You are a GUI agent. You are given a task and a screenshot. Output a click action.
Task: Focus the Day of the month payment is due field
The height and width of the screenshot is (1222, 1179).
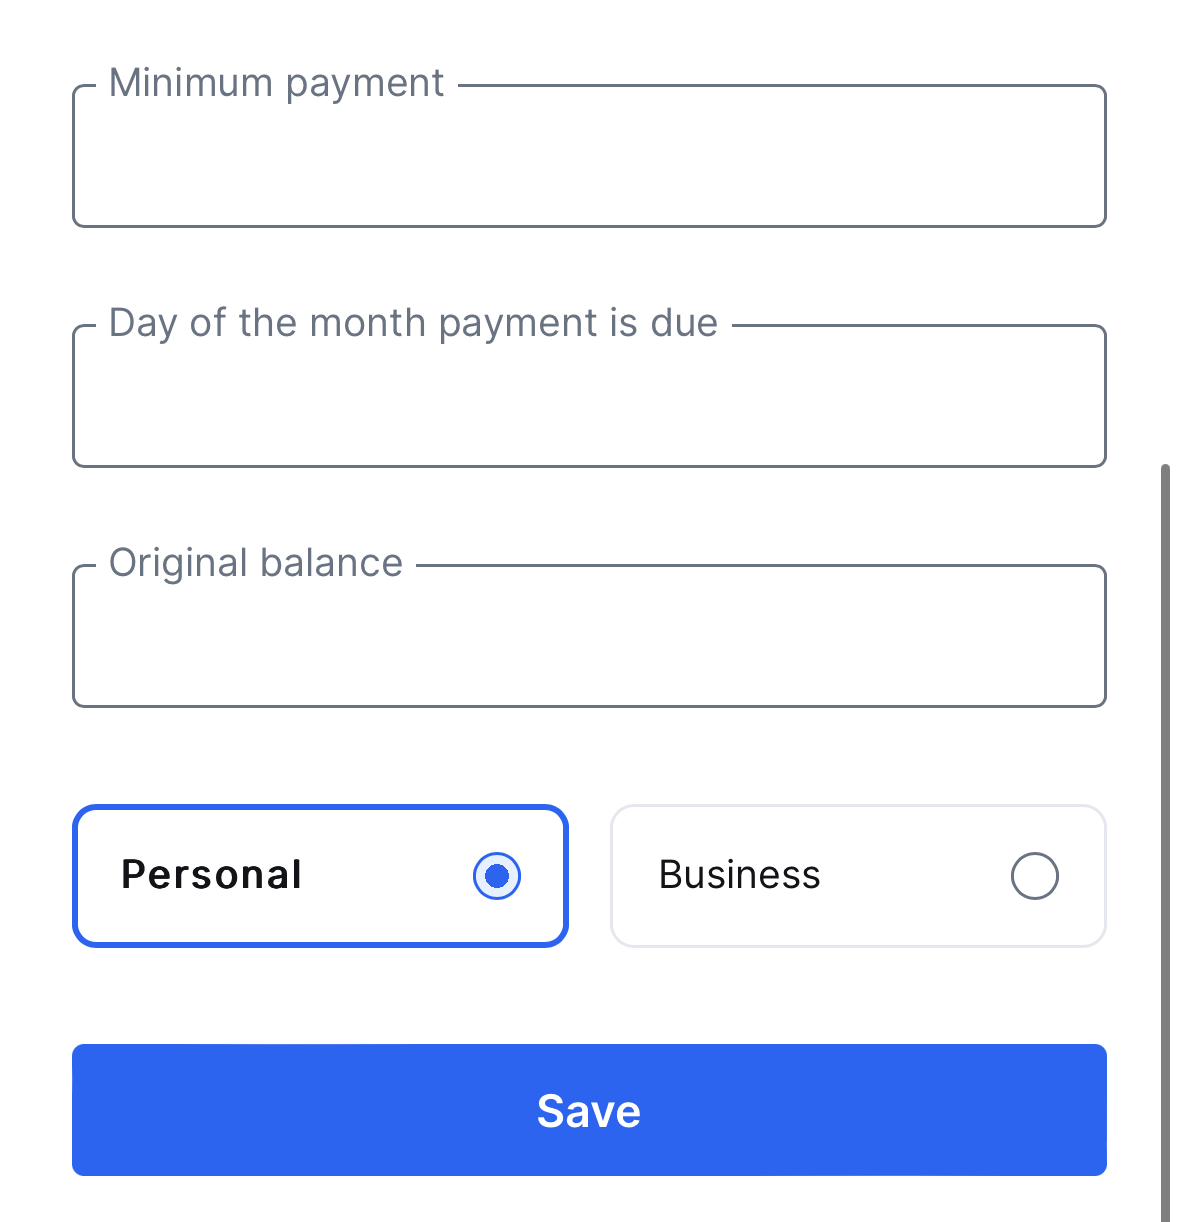click(x=588, y=398)
